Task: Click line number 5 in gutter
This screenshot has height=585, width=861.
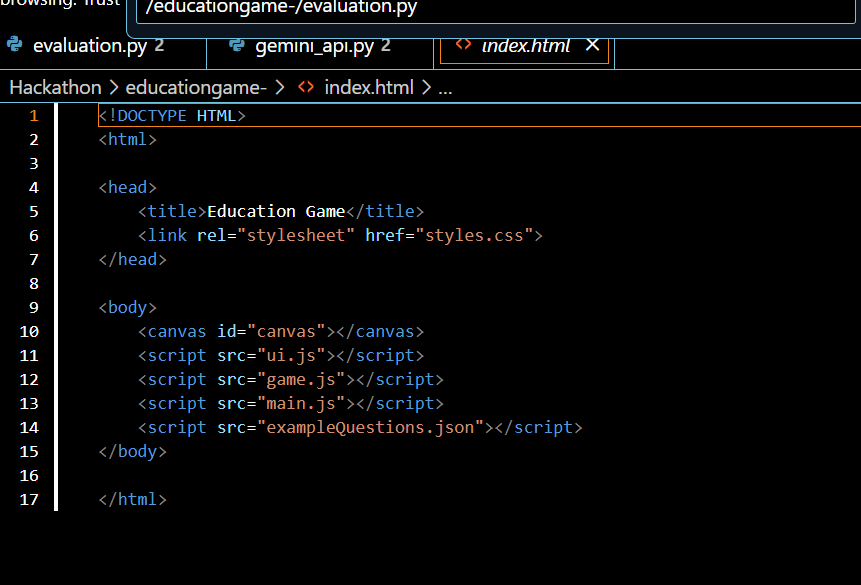Action: coord(33,211)
